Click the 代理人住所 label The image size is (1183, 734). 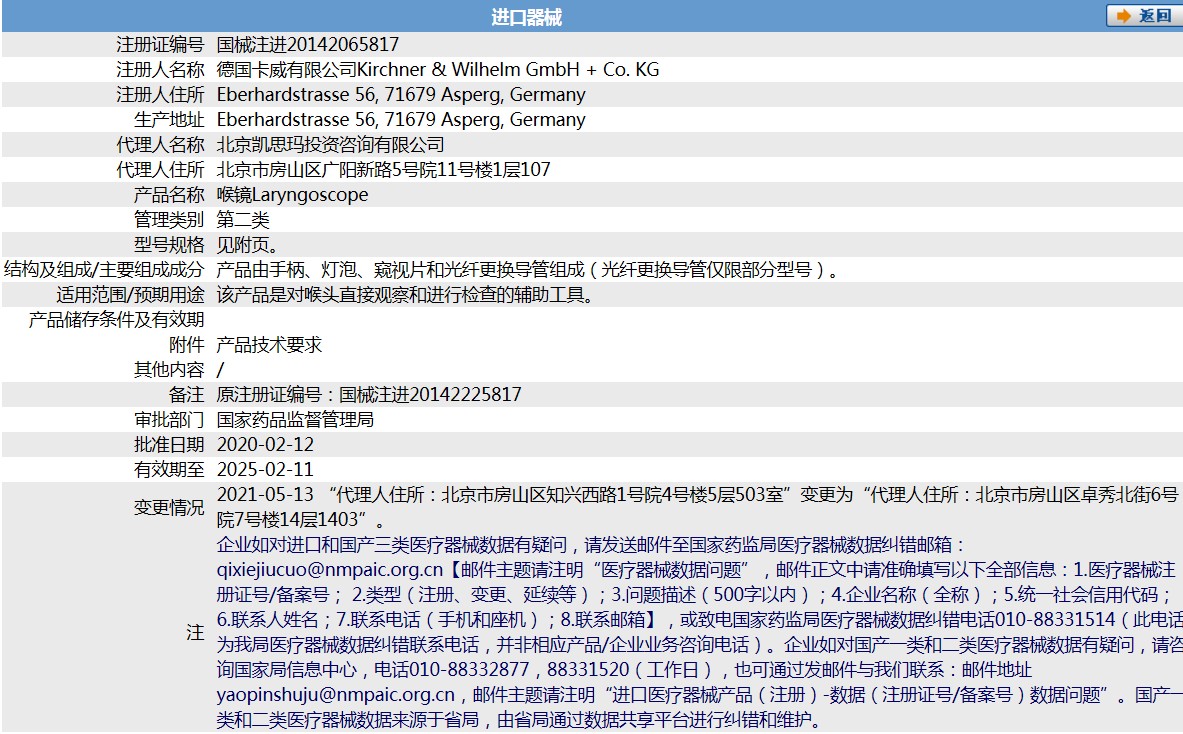(160, 170)
